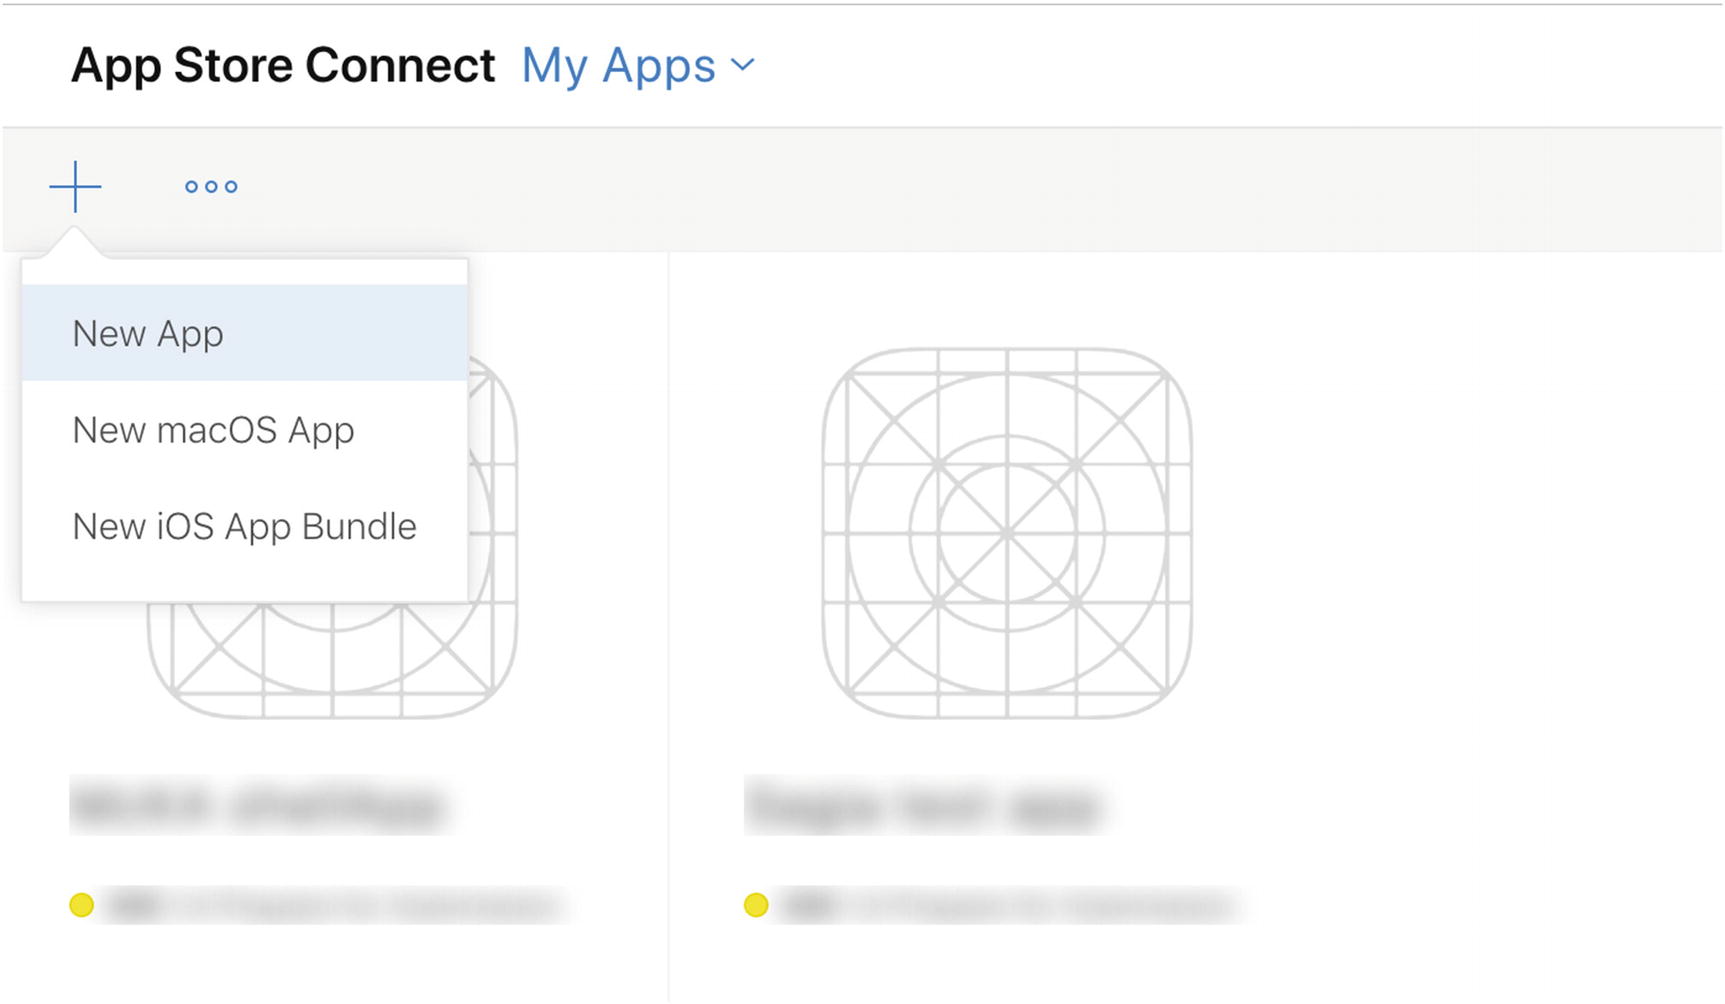The image size is (1725, 1004).
Task: Click the first app's yellow status dot
Action: coord(82,905)
